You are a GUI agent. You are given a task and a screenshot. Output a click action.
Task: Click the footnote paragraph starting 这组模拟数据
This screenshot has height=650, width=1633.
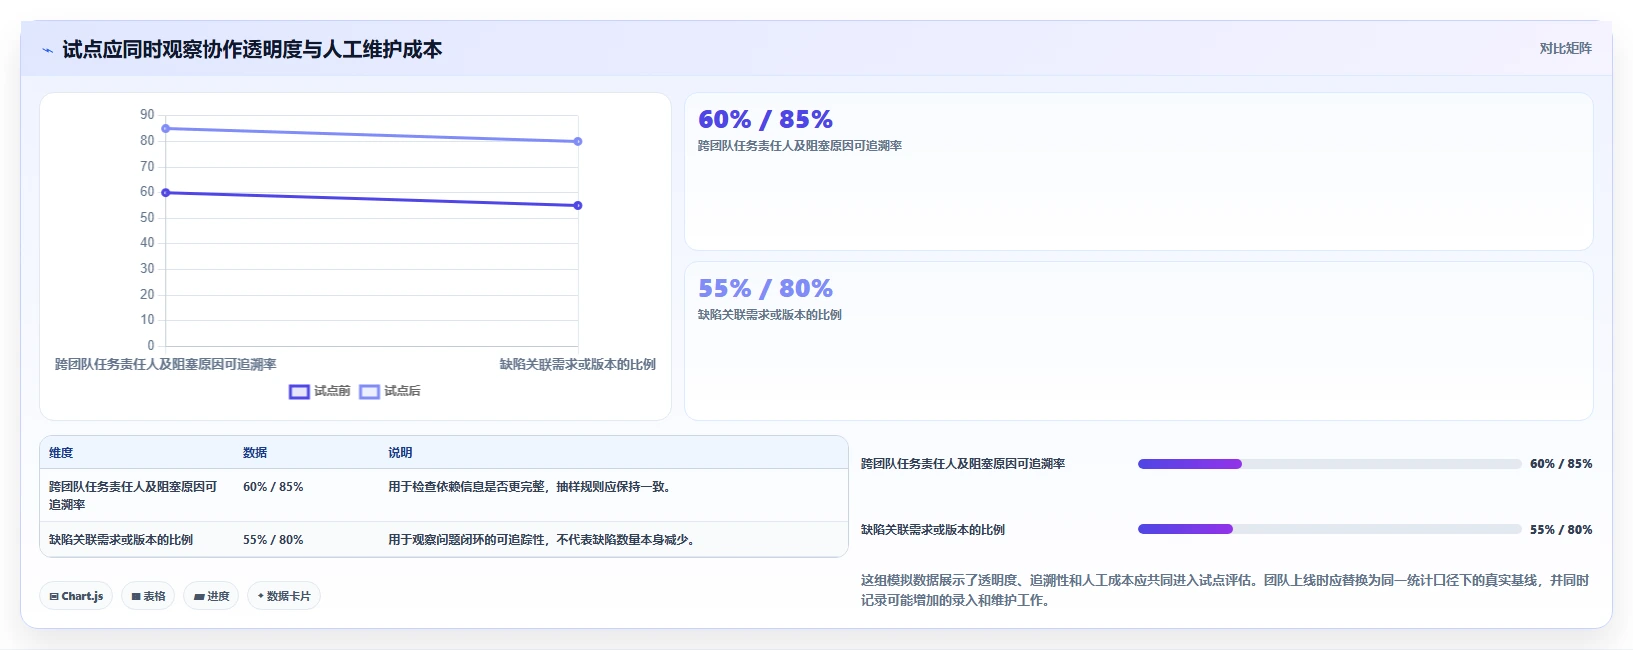[x=1225, y=590]
